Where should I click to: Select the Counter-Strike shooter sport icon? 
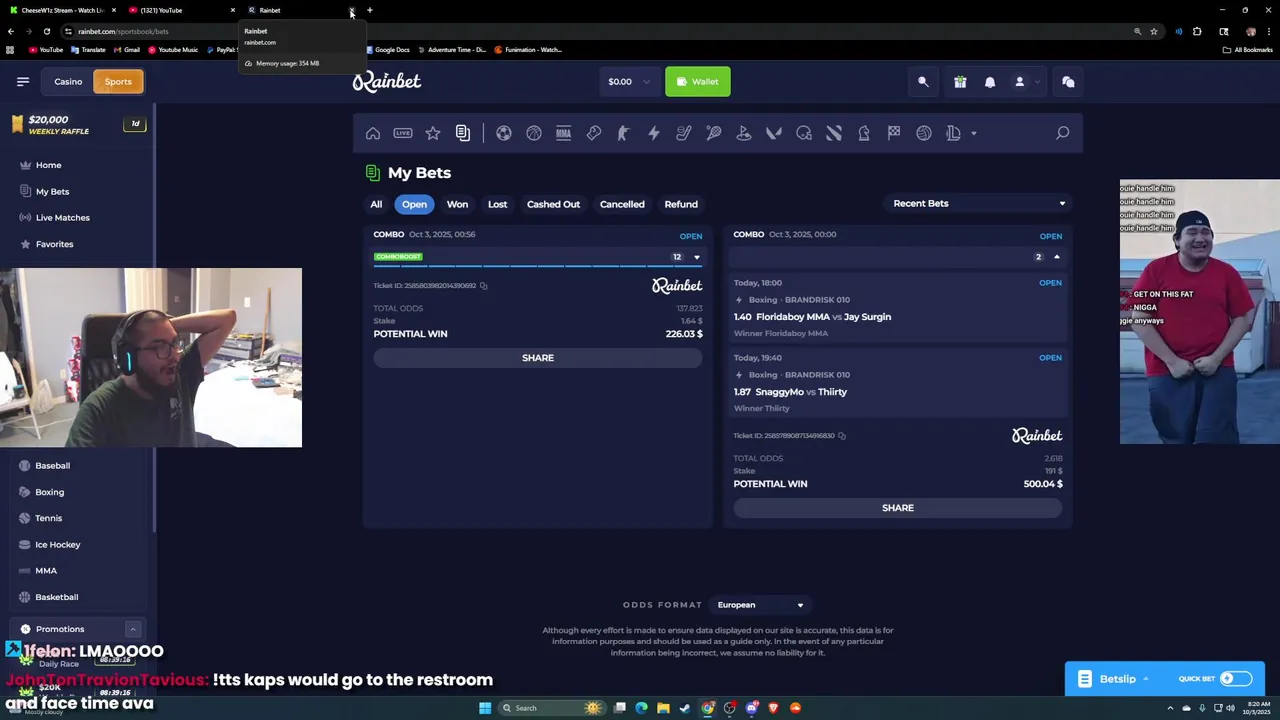[x=624, y=133]
